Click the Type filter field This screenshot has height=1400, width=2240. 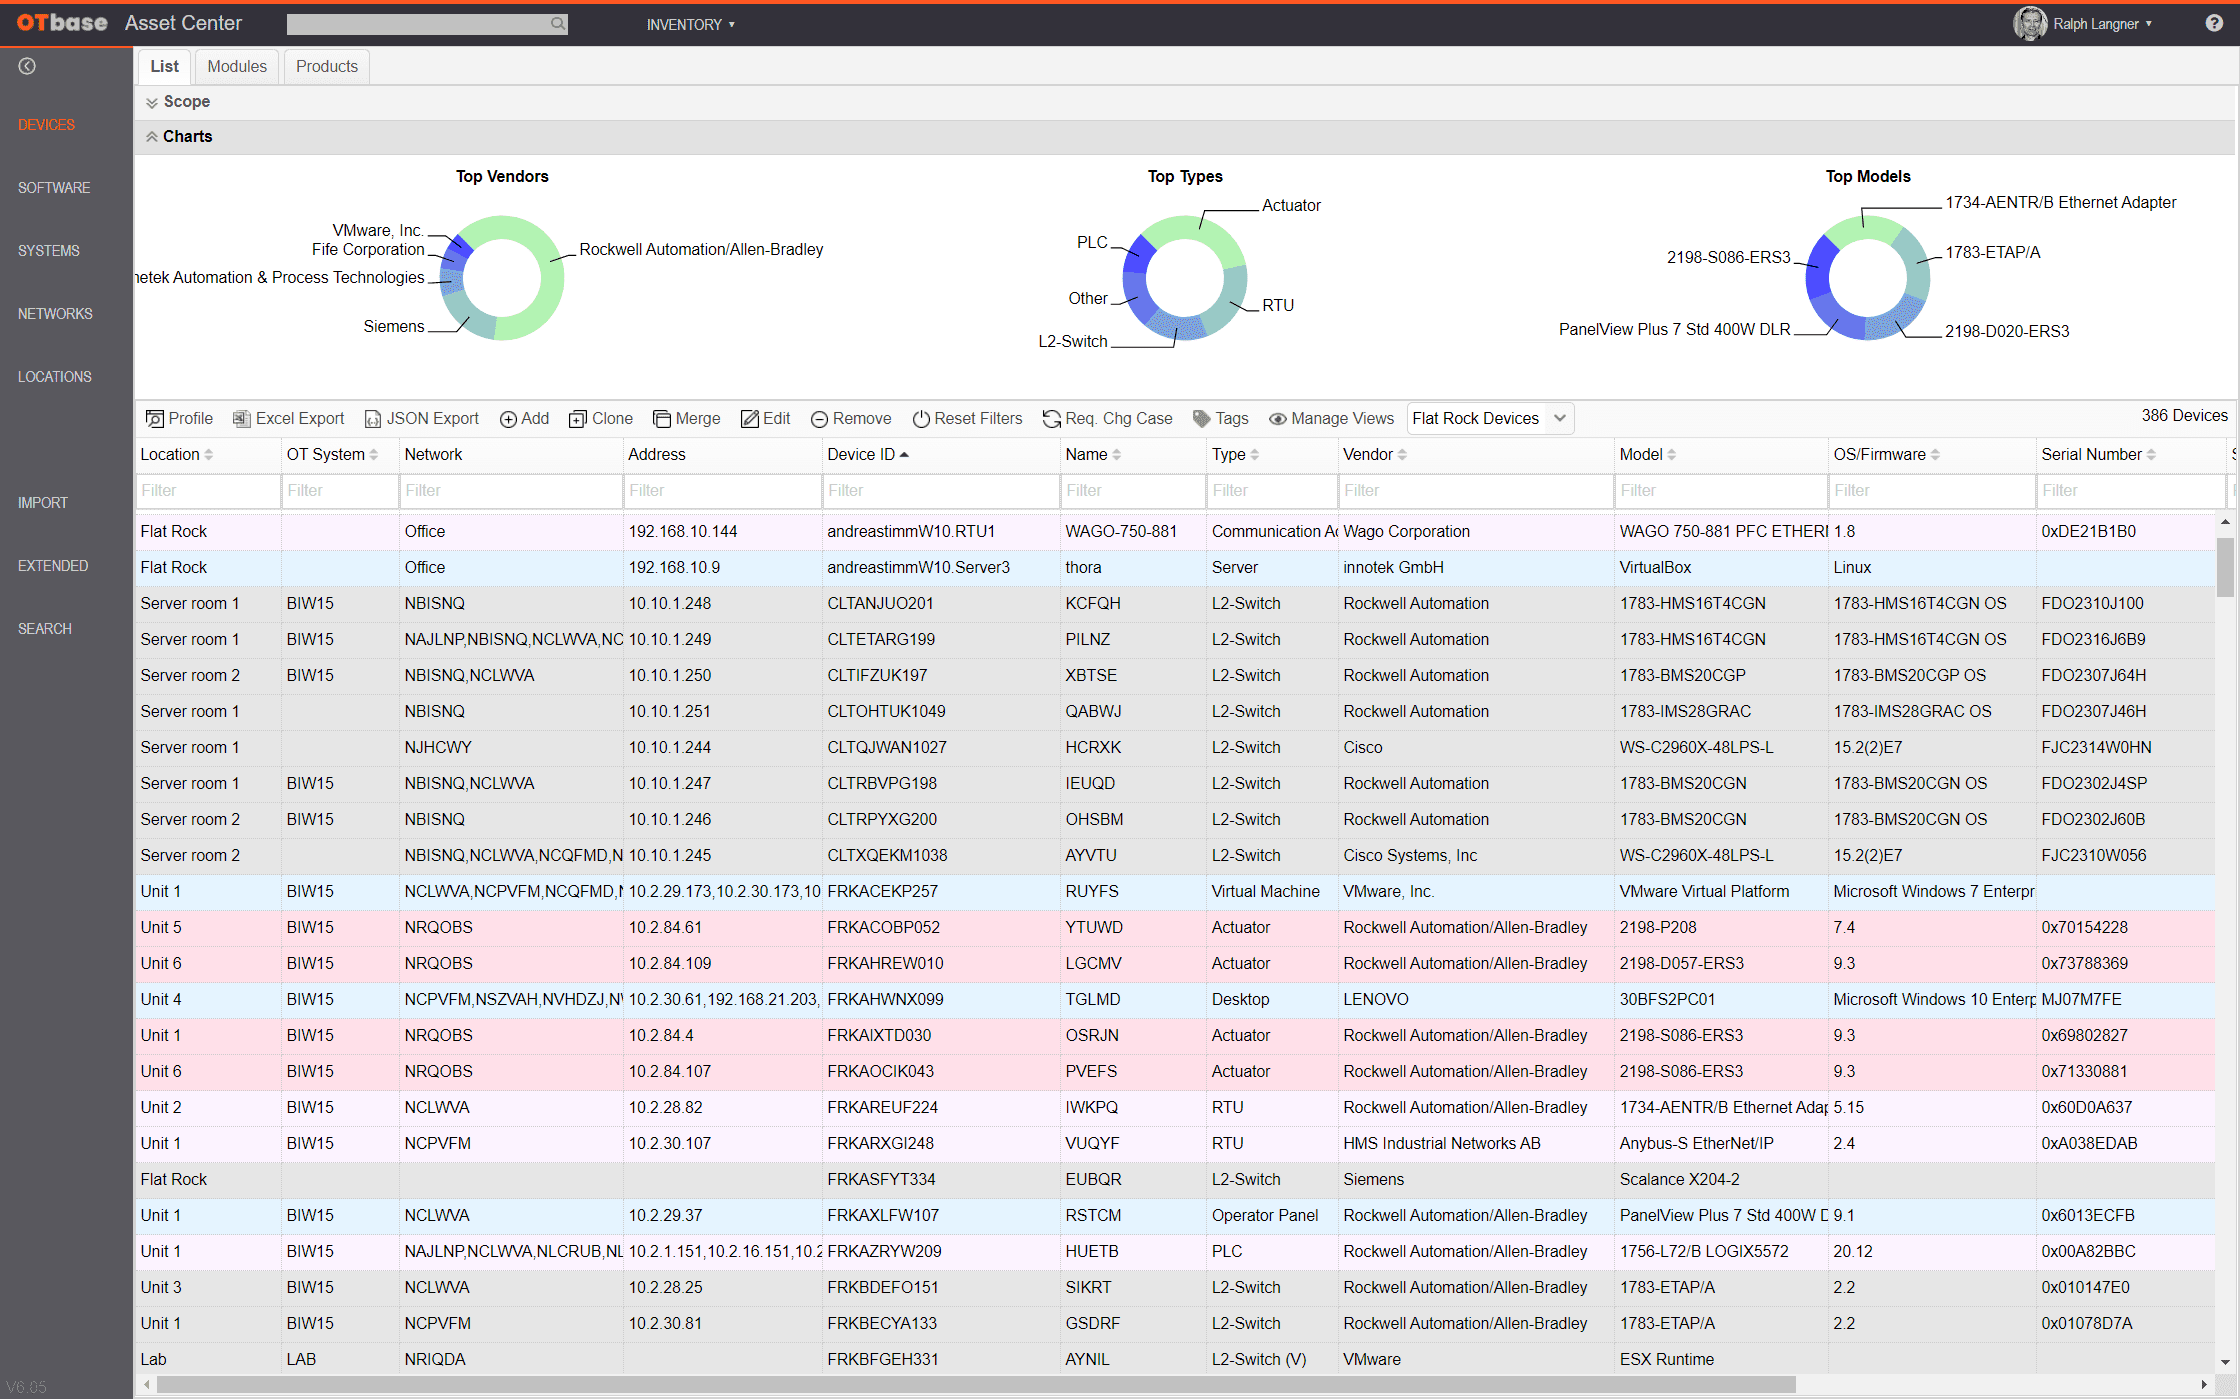[x=1272, y=491]
